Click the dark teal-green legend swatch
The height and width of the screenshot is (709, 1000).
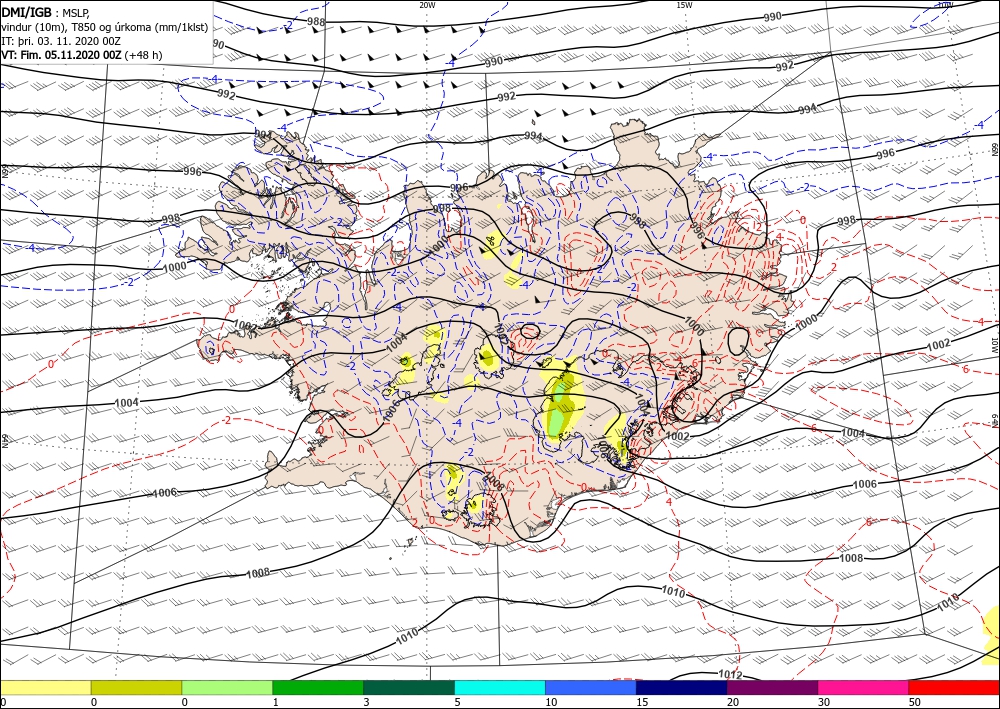click(x=409, y=687)
